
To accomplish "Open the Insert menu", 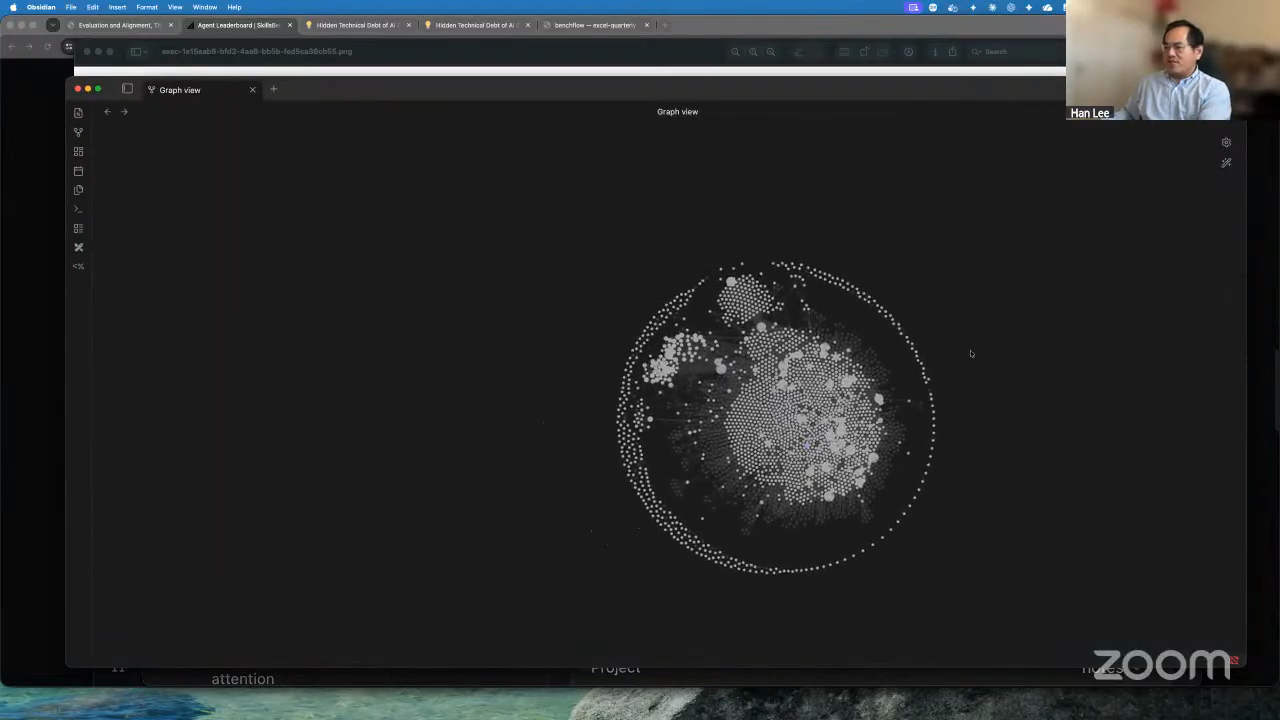I will tap(117, 7).
